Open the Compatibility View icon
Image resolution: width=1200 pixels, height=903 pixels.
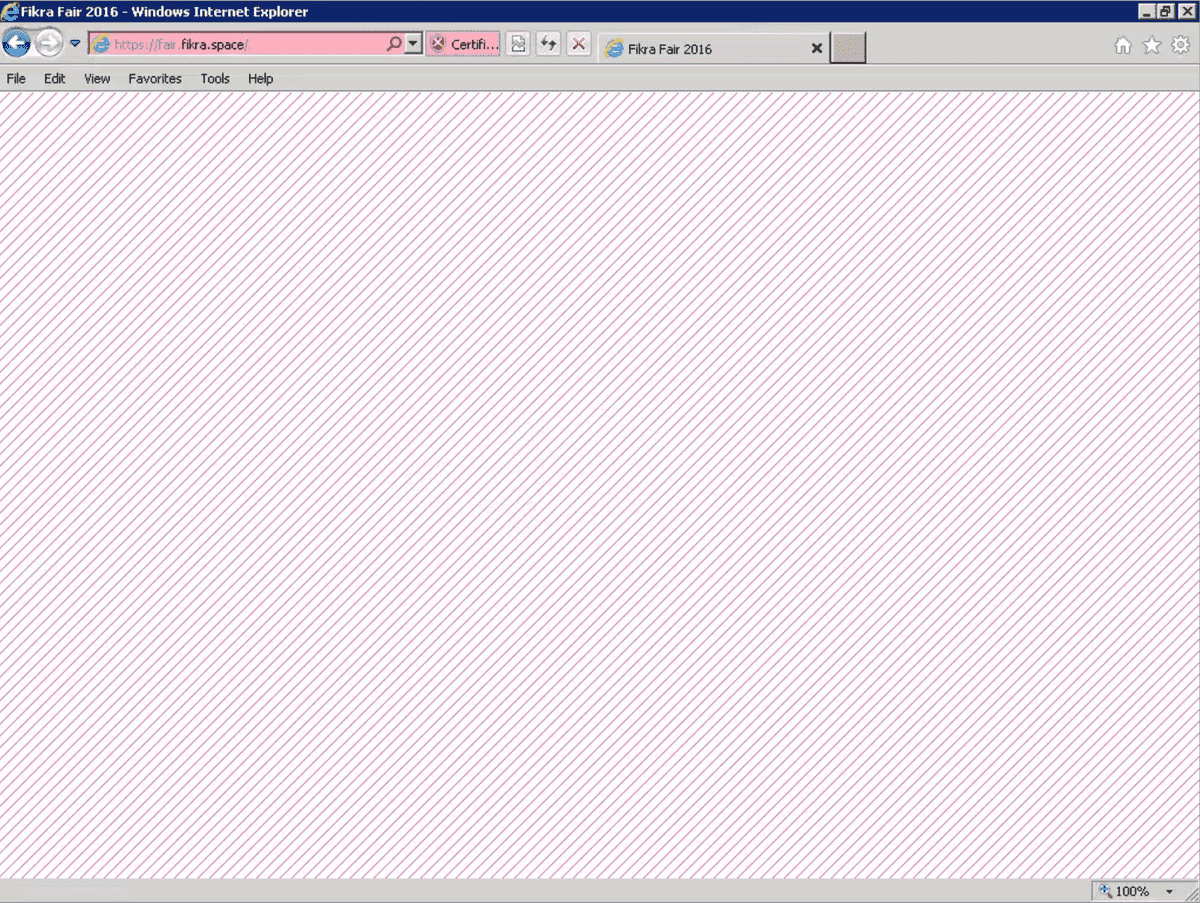click(518, 44)
